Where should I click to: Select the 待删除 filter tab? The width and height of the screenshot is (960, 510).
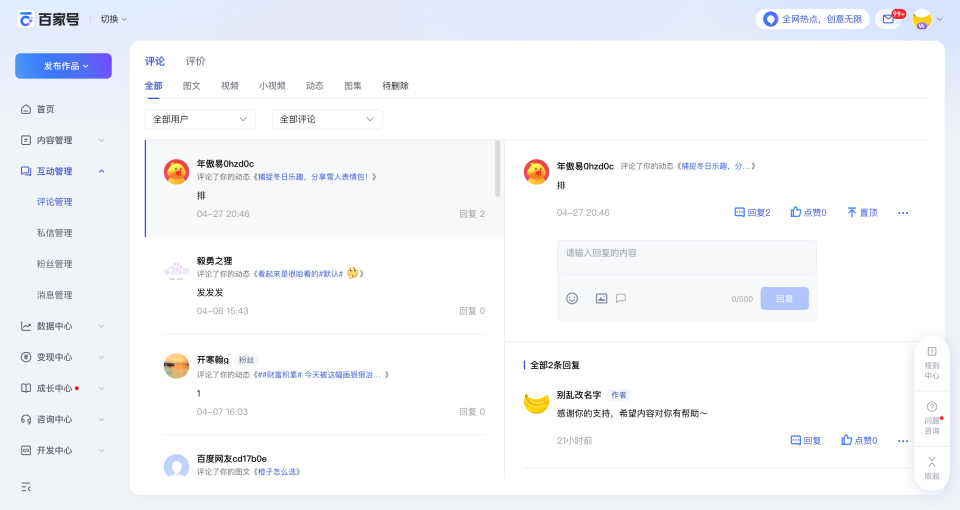(x=396, y=86)
